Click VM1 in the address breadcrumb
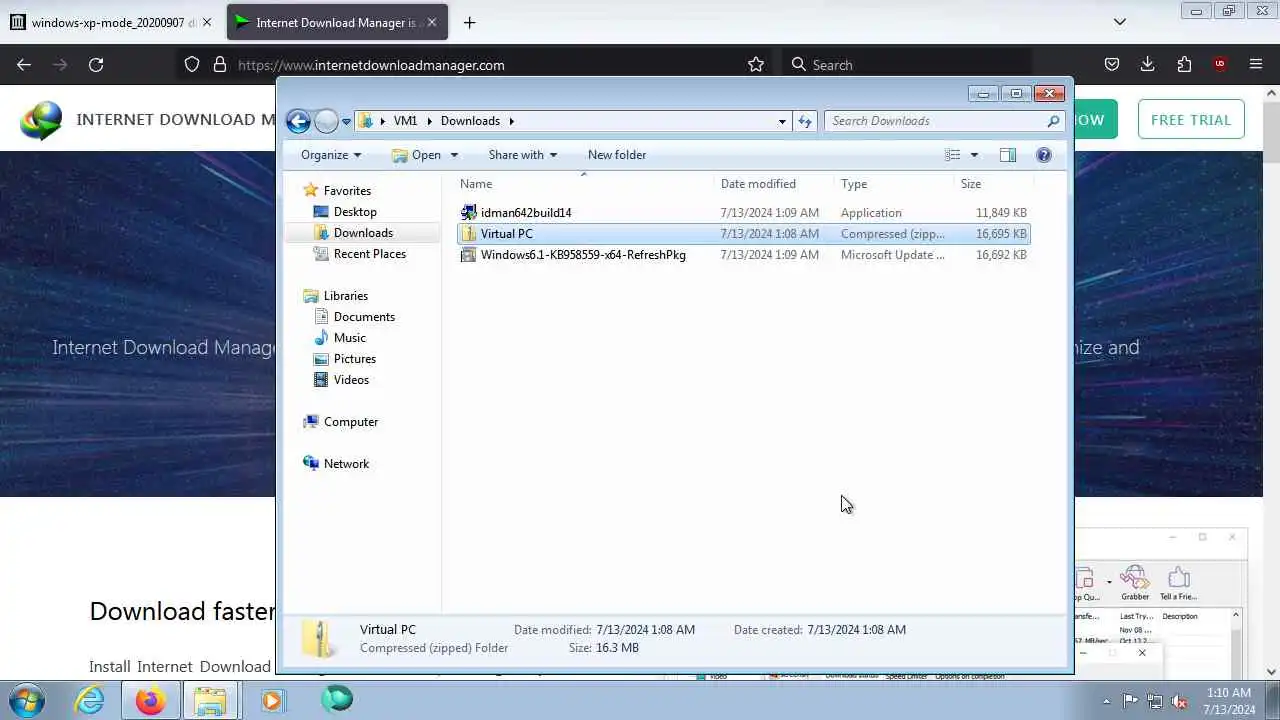The height and width of the screenshot is (720, 1280). [x=405, y=121]
